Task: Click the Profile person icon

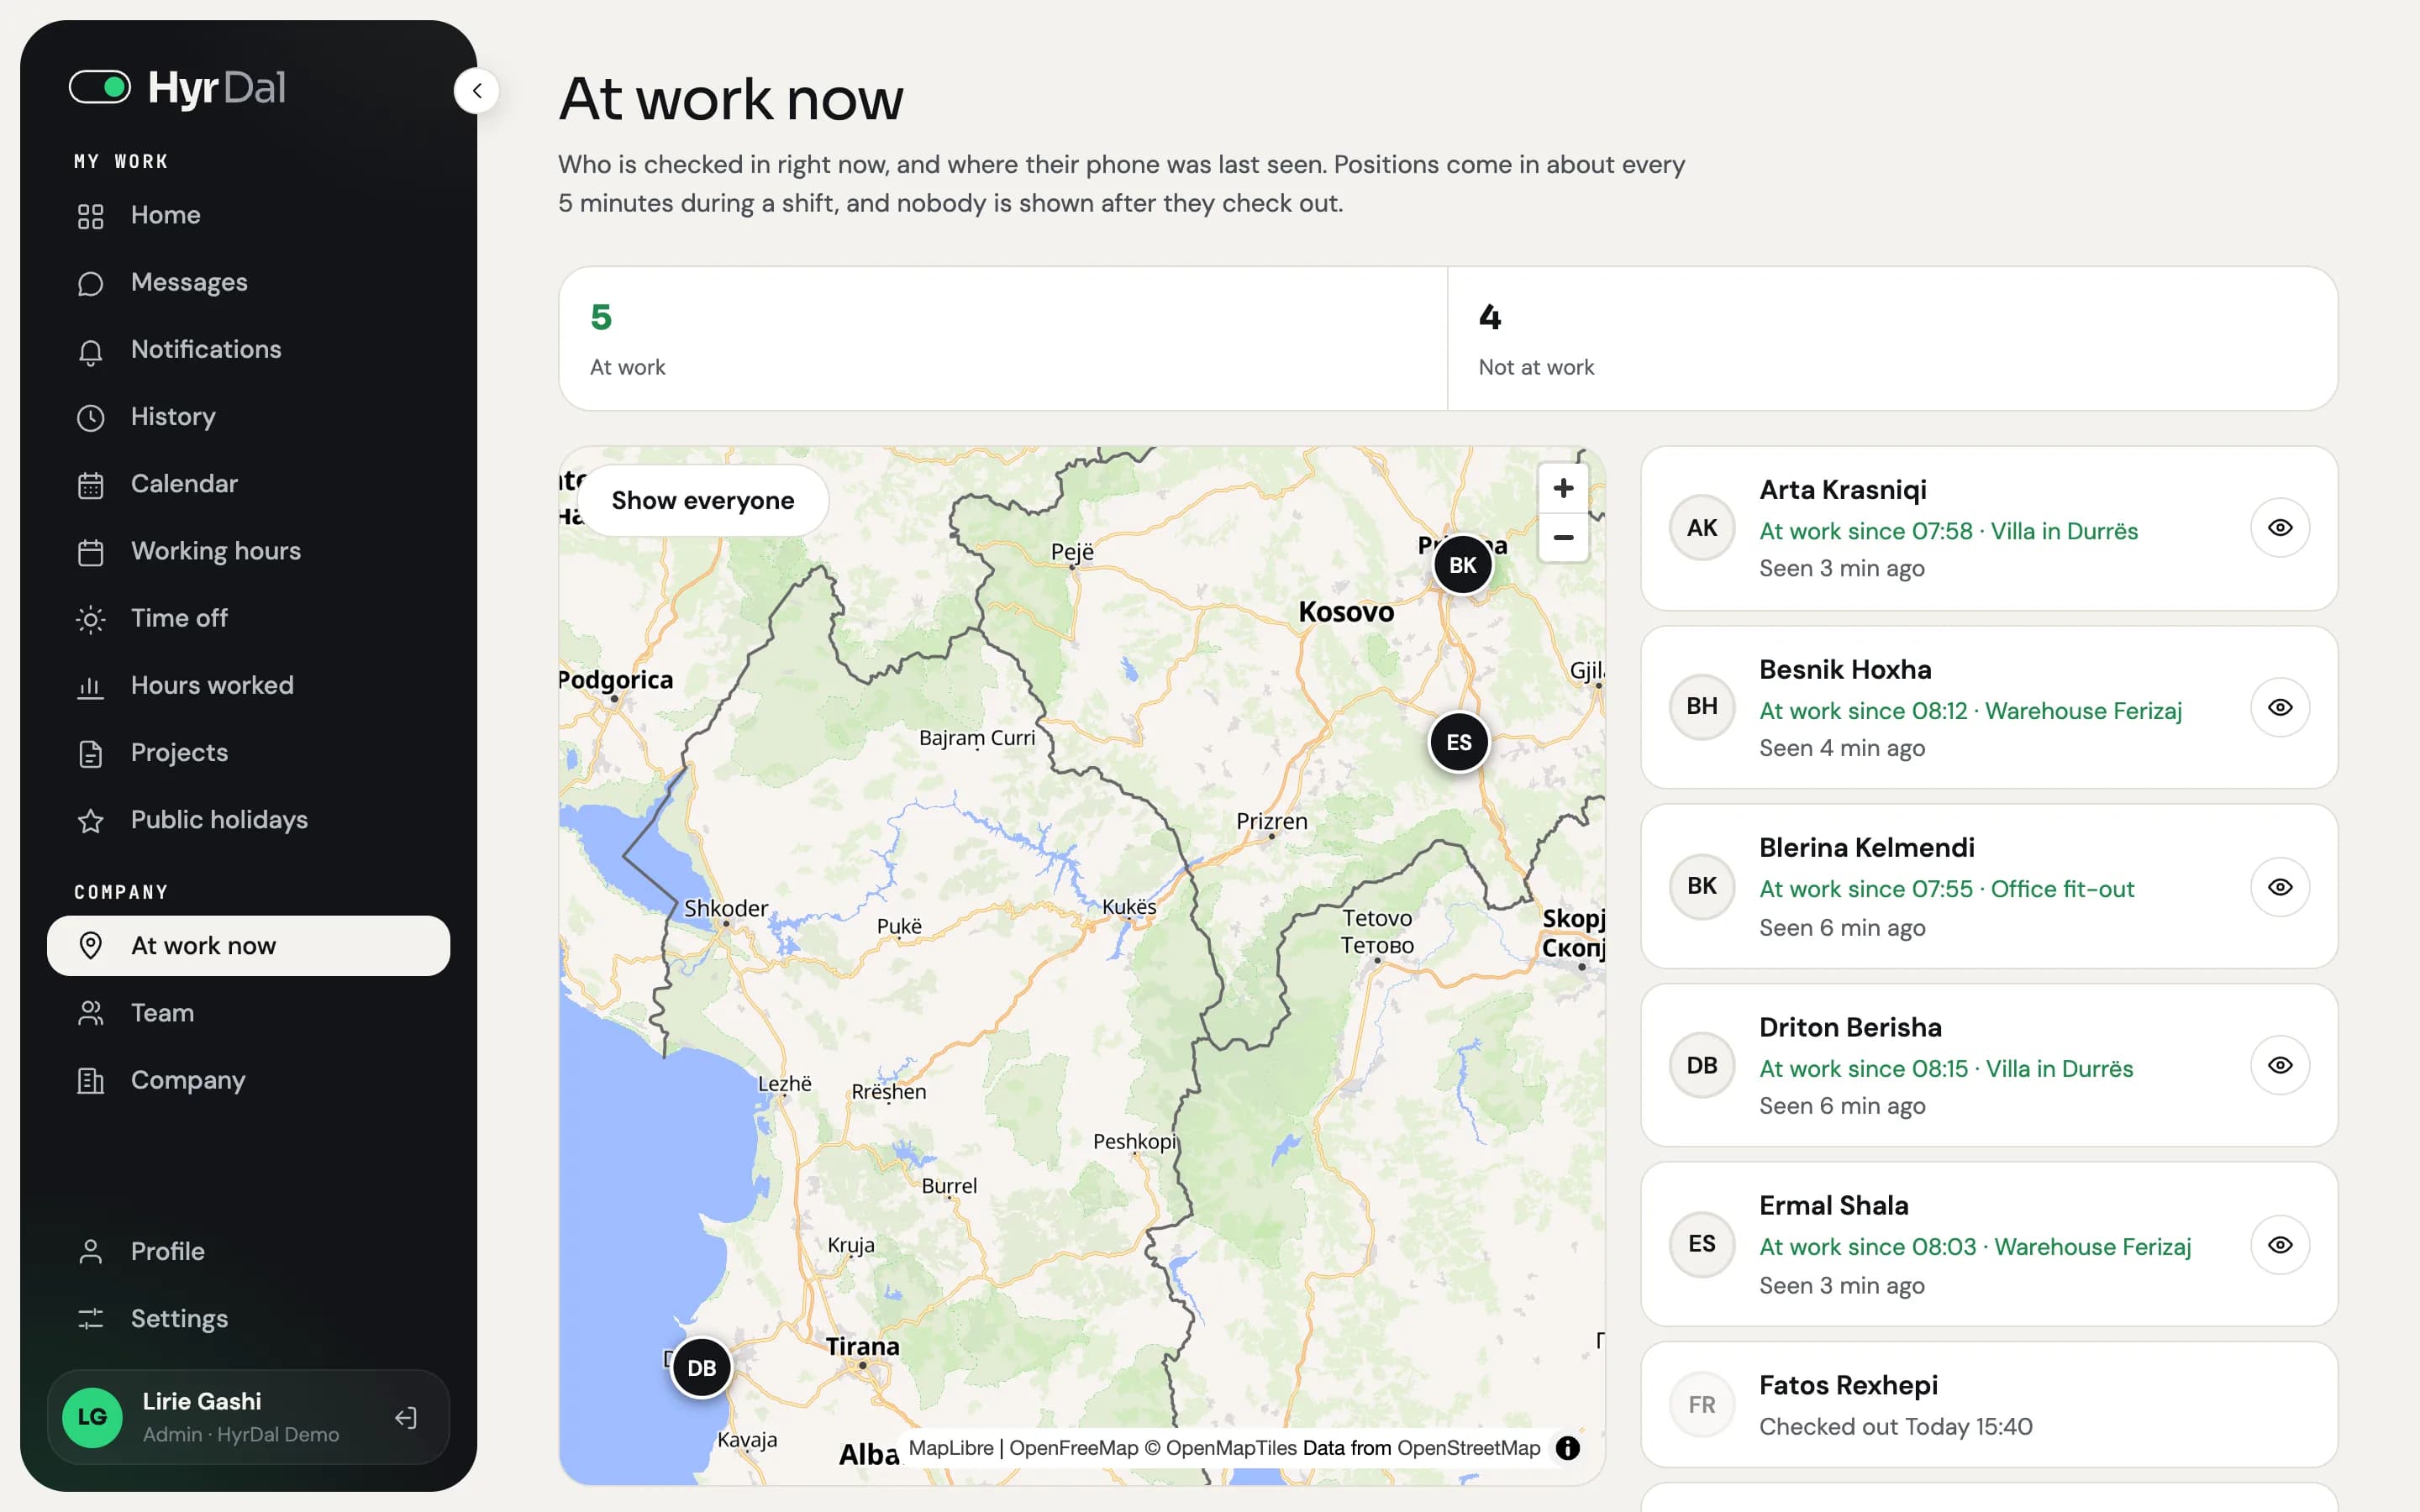Action: pyautogui.click(x=91, y=1251)
